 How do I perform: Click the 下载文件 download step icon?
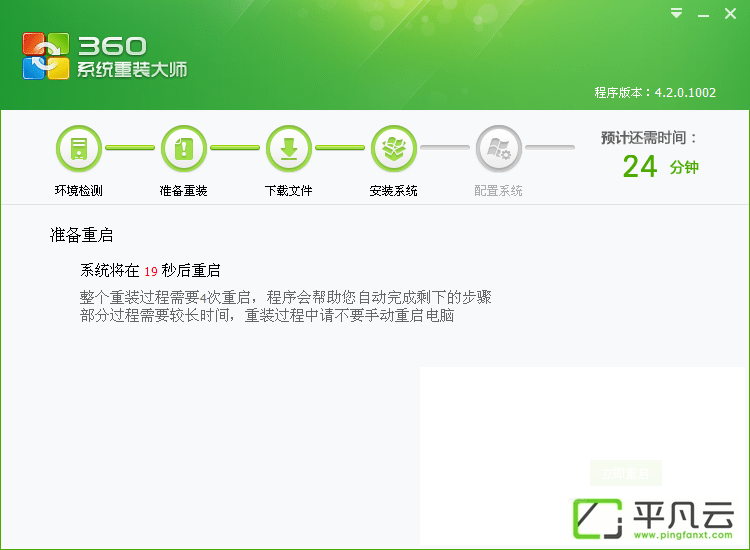289,149
